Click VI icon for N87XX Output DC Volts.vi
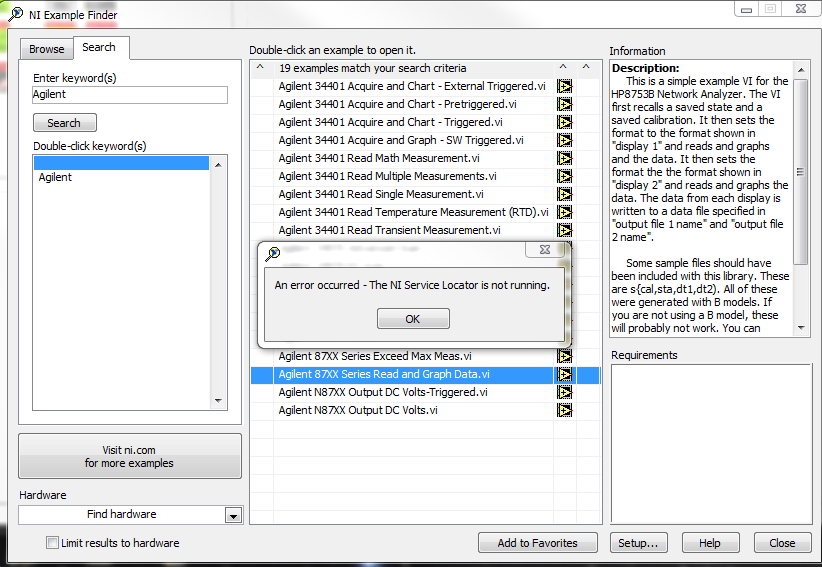Screen dimensions: 822x567 click(x=565, y=410)
